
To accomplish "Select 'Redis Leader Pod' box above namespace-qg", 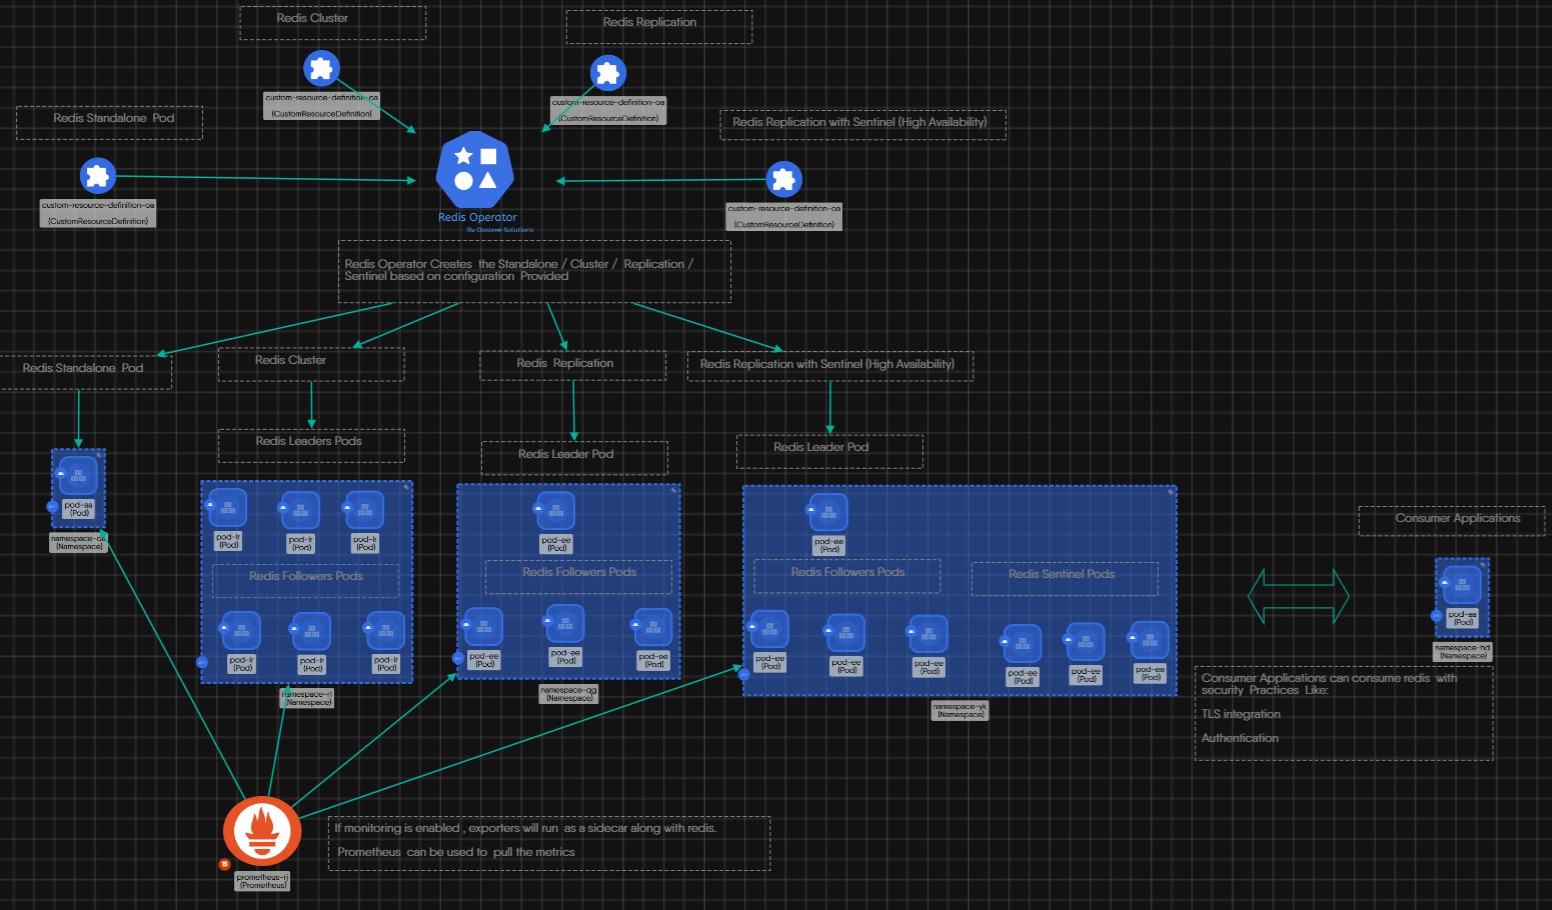I will pos(574,458).
